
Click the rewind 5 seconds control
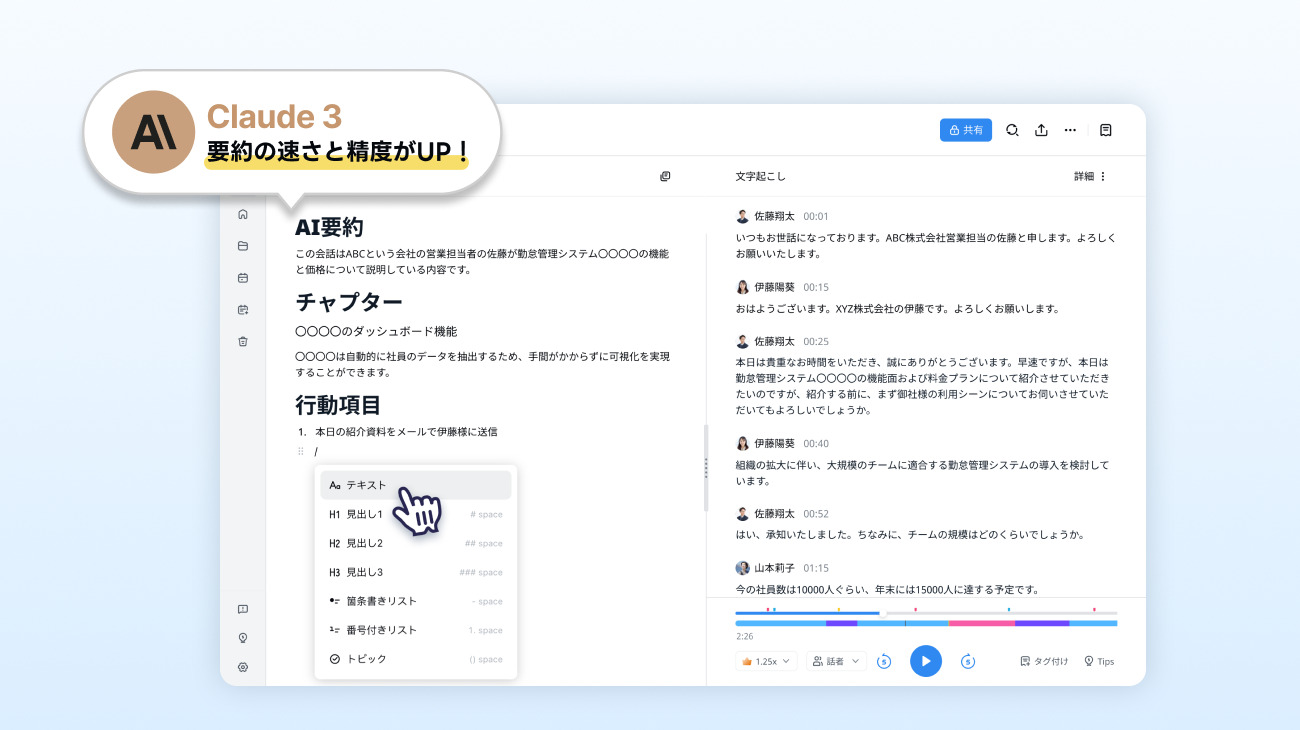tap(883, 661)
